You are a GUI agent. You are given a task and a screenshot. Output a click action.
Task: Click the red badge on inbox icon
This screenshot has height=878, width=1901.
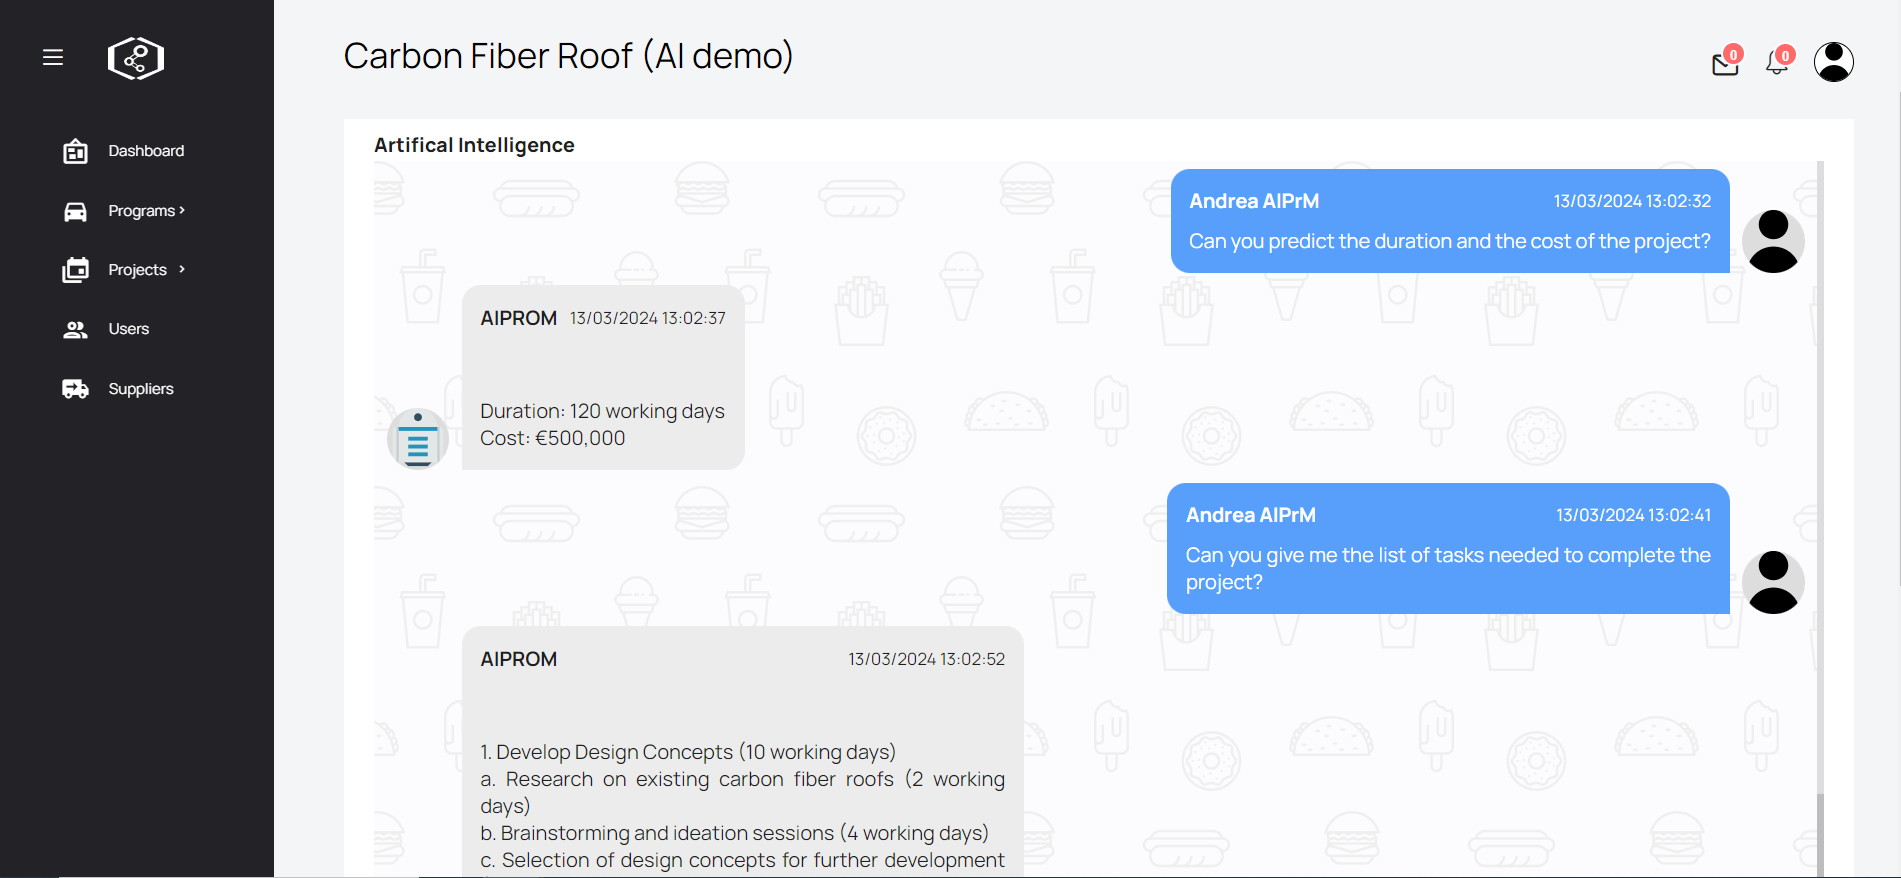(1734, 54)
